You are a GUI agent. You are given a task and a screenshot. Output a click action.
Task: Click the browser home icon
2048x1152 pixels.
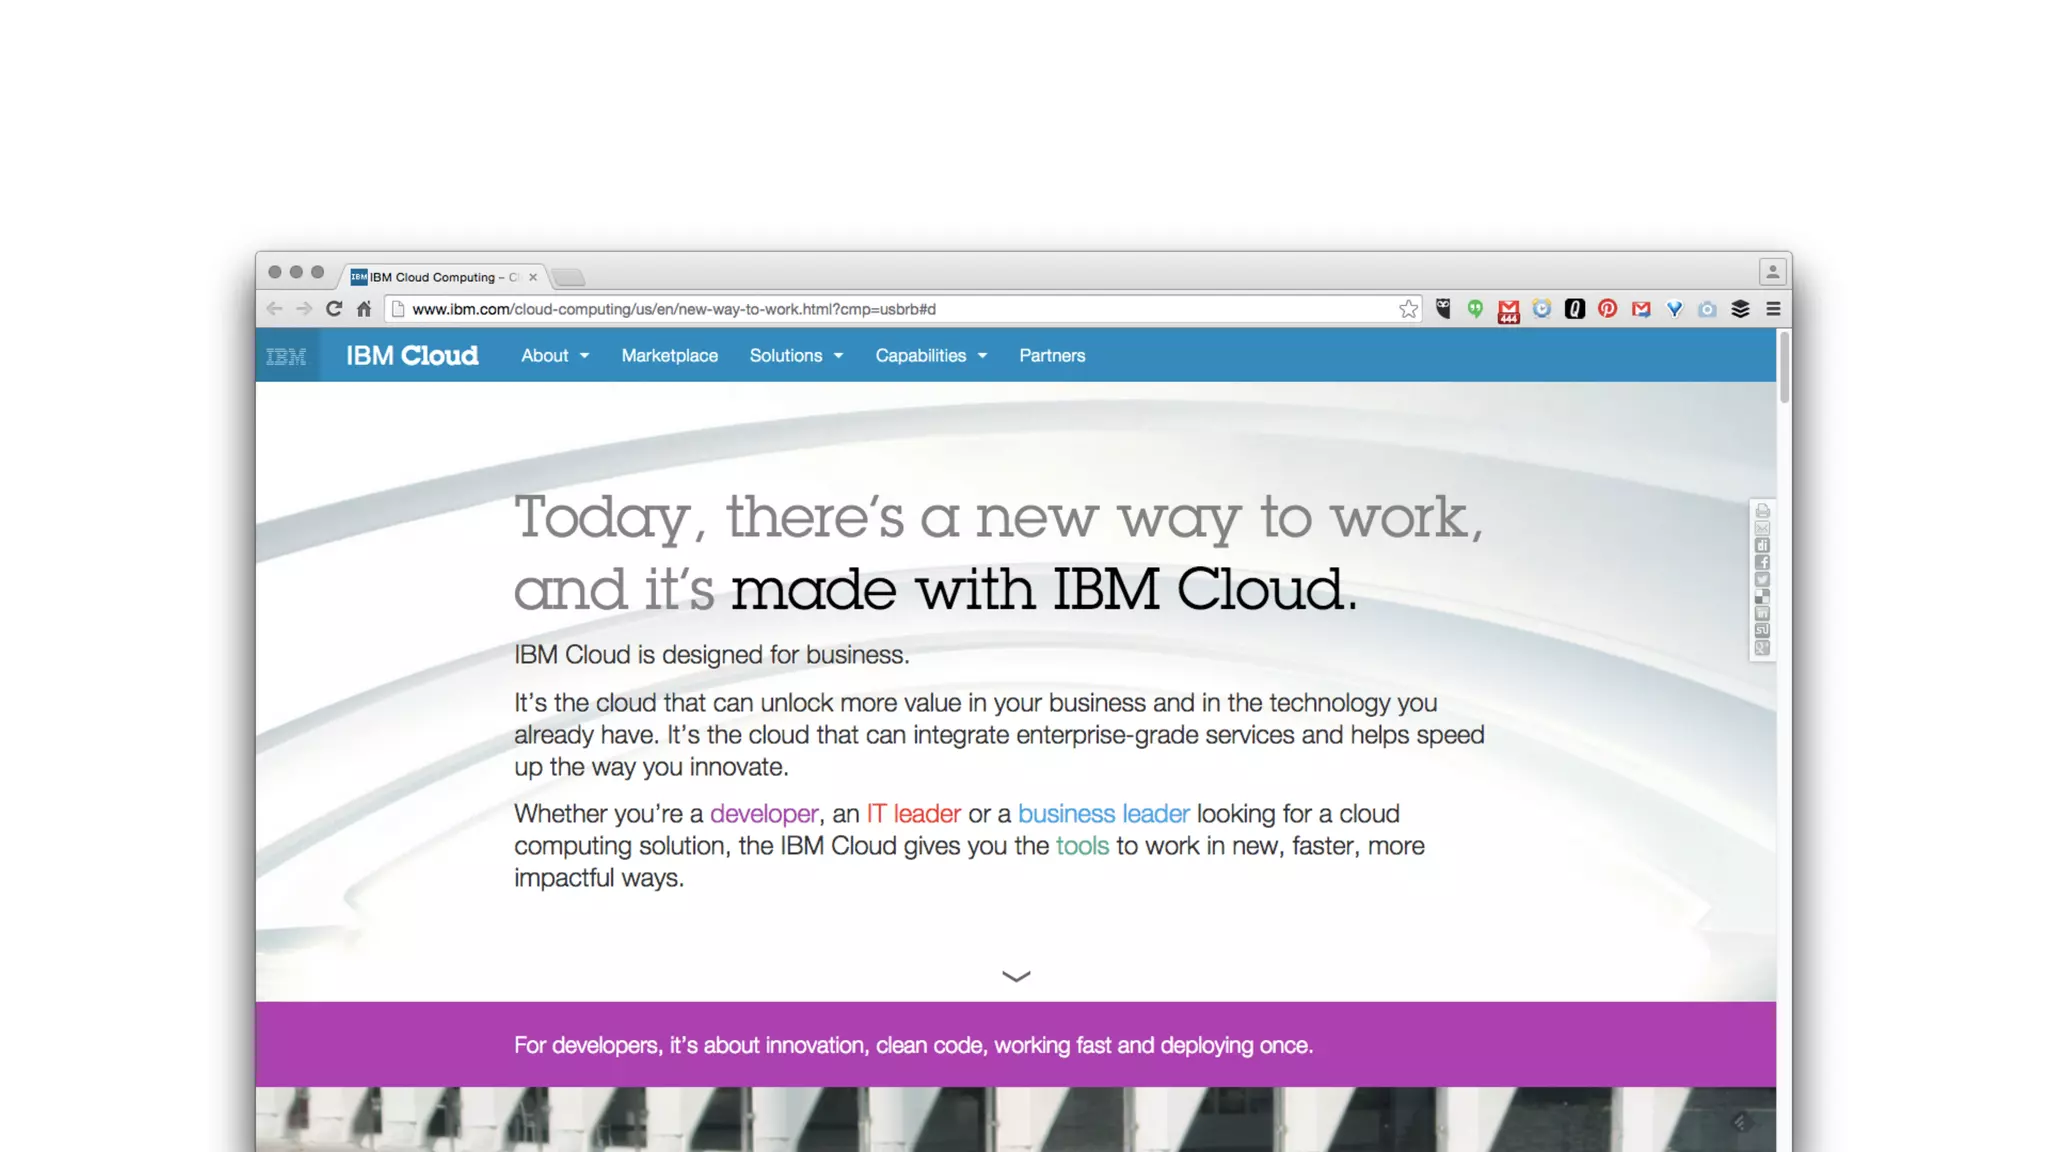click(x=364, y=309)
